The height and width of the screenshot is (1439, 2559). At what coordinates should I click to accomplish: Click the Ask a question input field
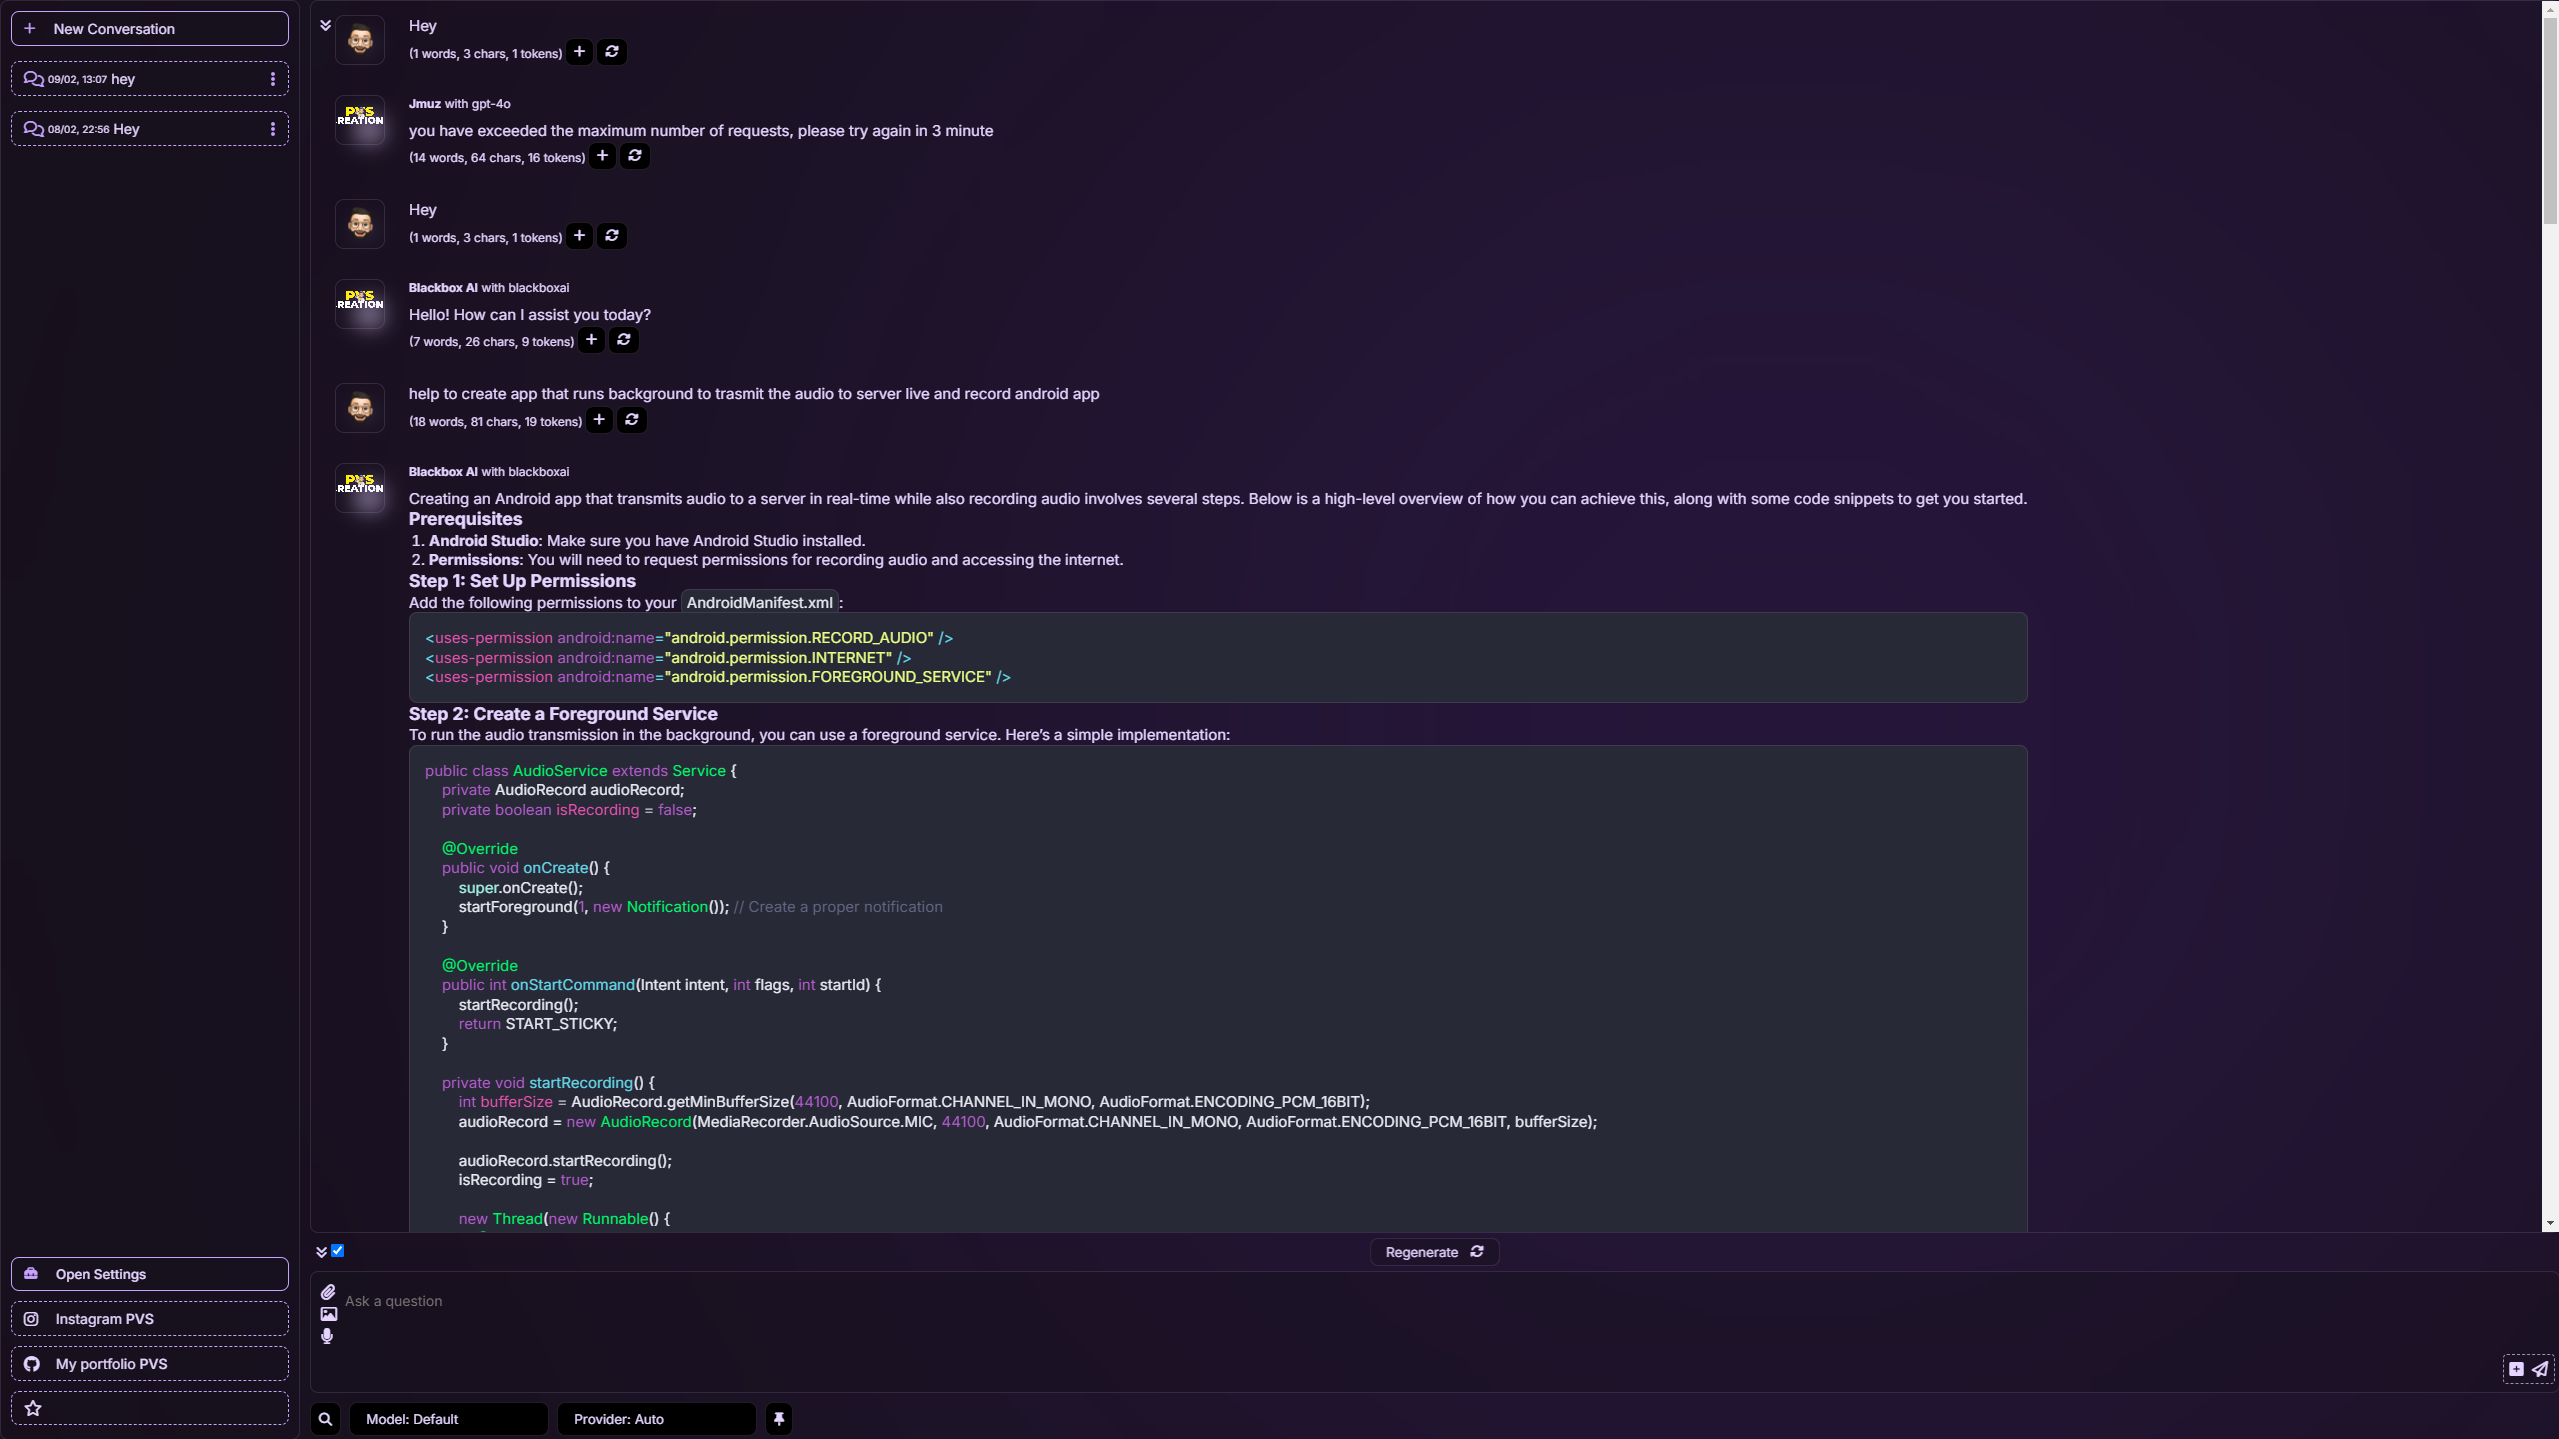pyautogui.click(x=1400, y=1301)
